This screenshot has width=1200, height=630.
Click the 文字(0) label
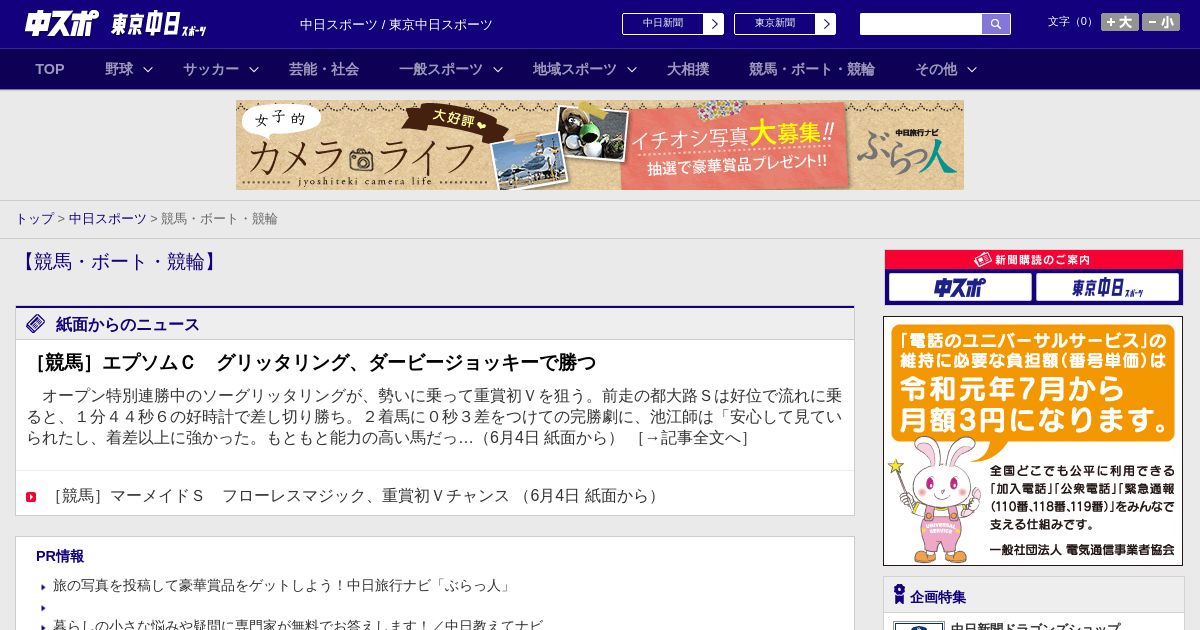tap(1072, 22)
